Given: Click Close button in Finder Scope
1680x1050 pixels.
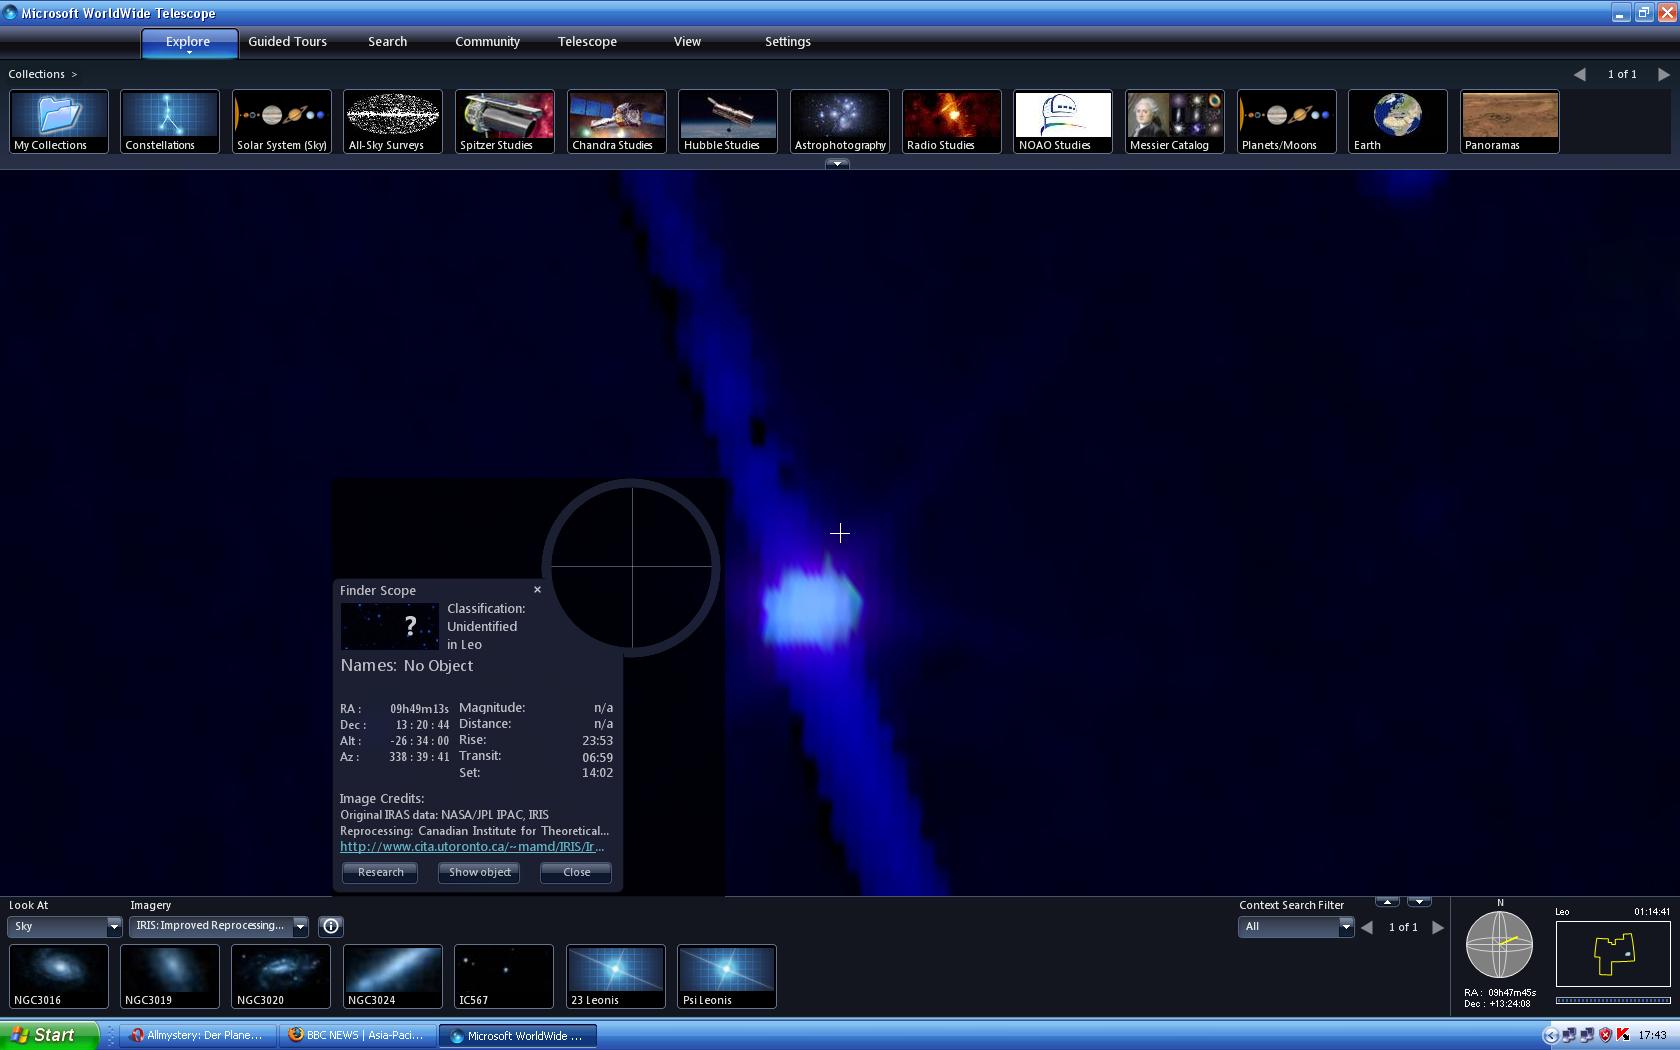Looking at the screenshot, I should pos(577,872).
